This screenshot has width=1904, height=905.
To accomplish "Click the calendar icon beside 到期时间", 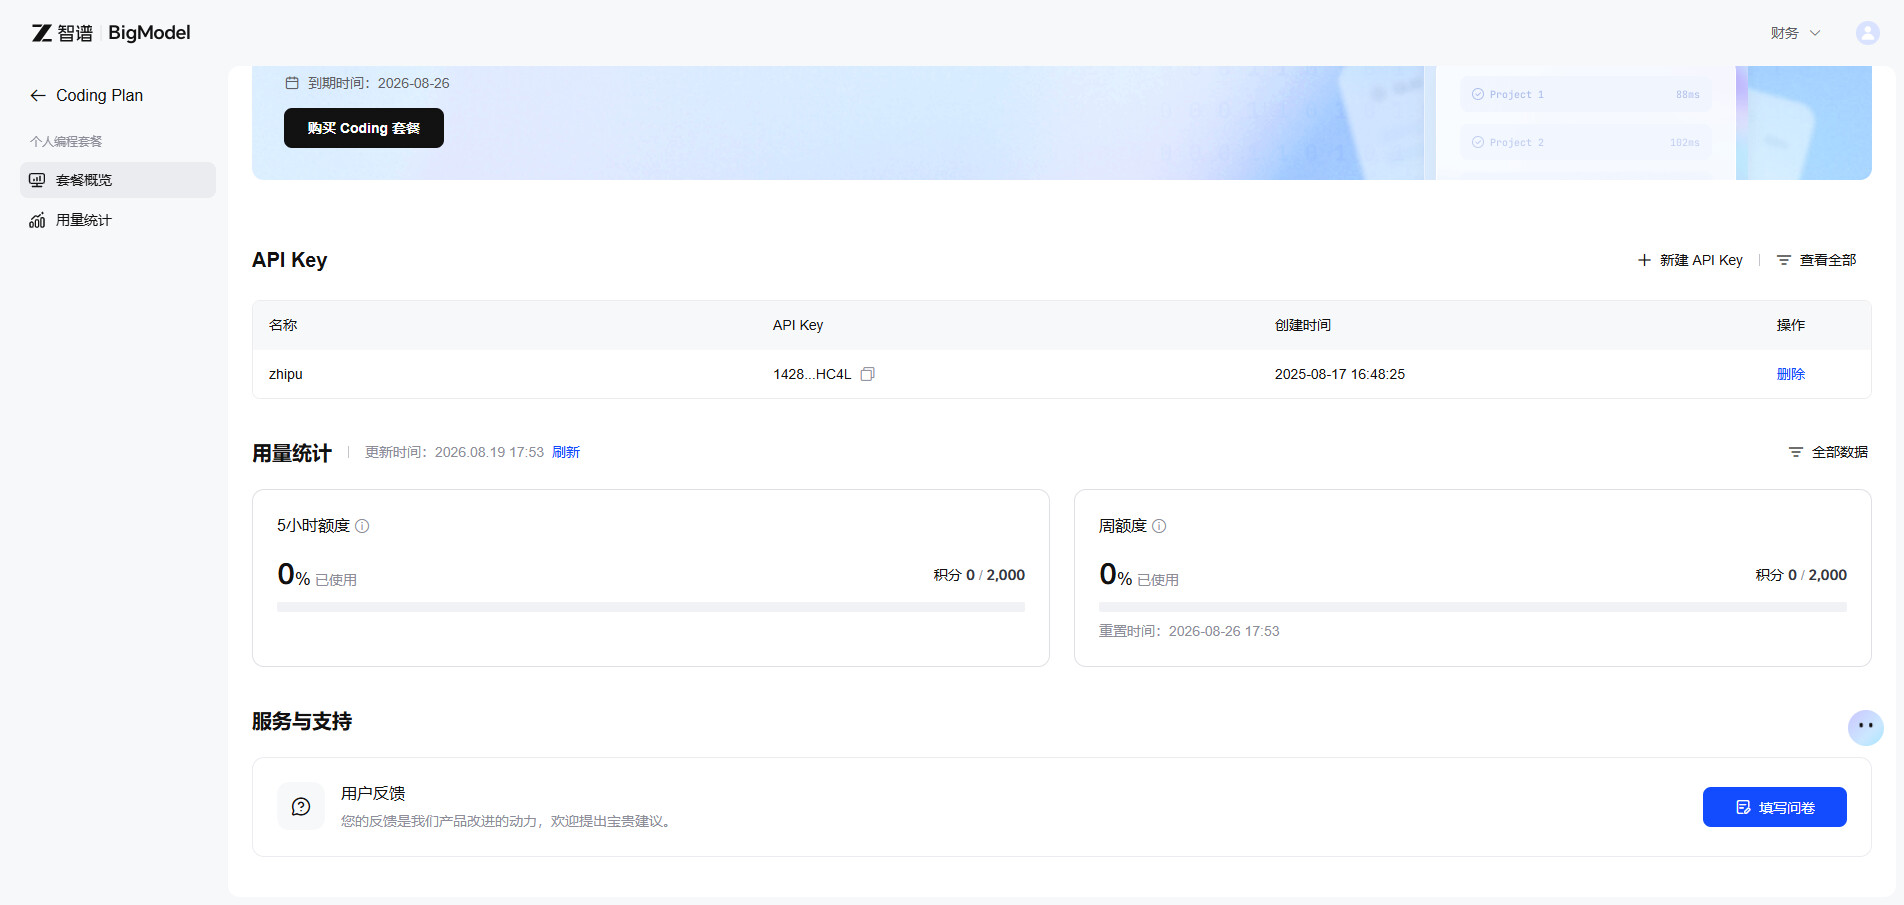I will pos(292,83).
